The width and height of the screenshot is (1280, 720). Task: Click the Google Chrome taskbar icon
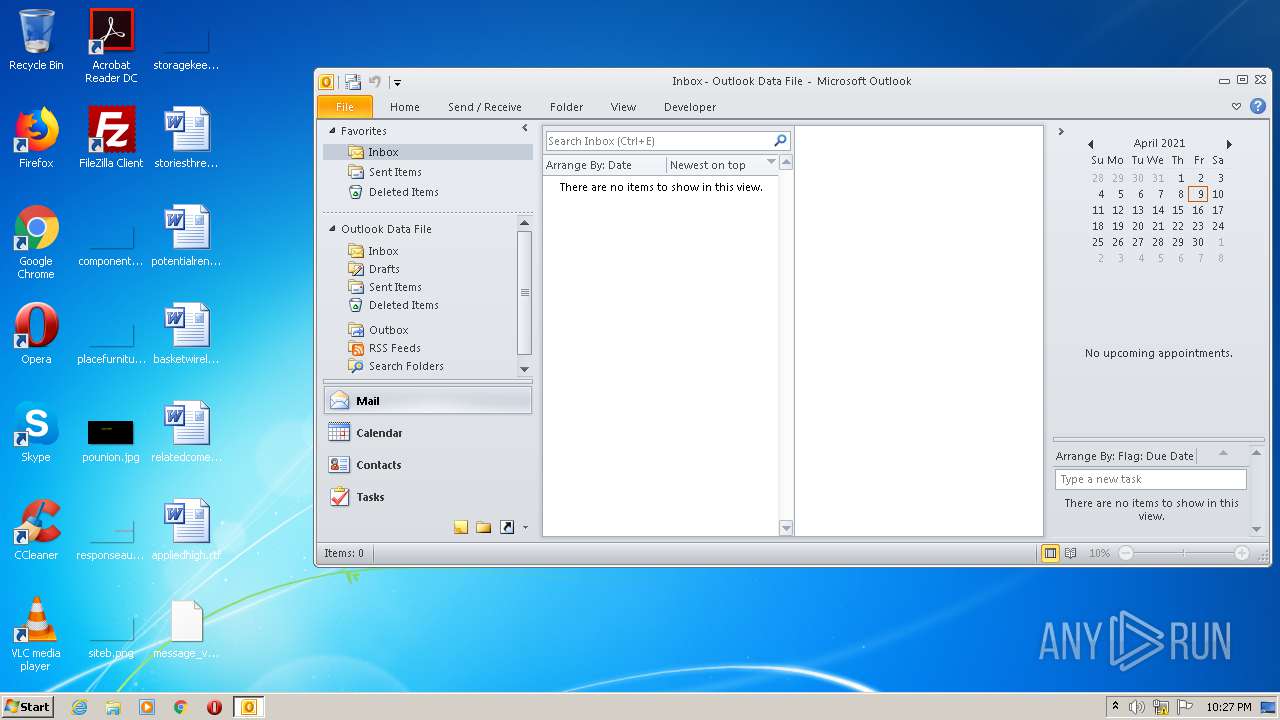(181, 707)
